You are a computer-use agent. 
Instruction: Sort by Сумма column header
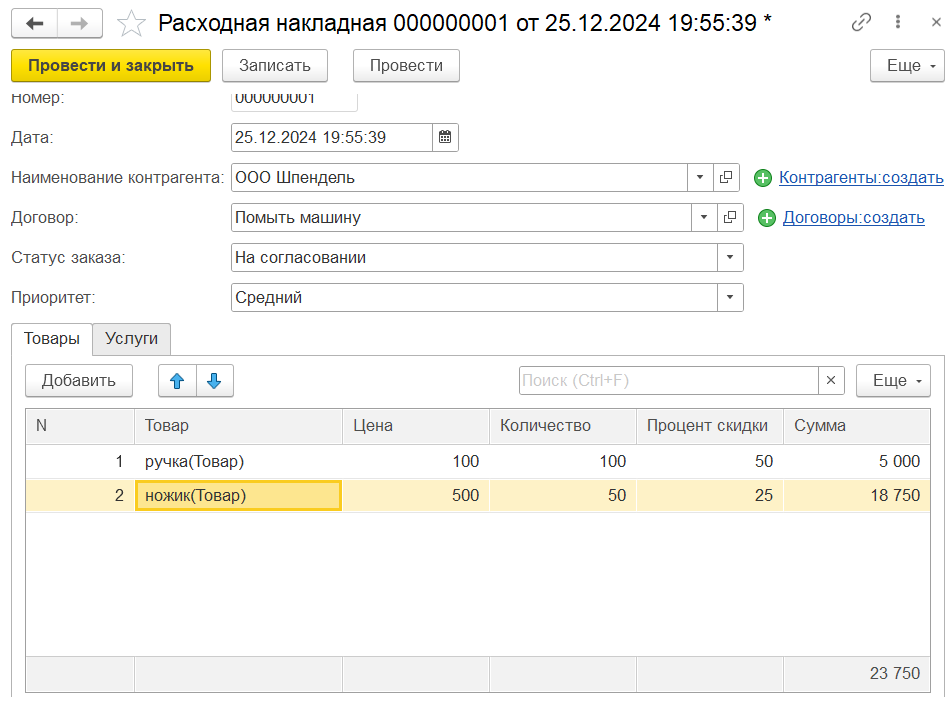tap(857, 426)
